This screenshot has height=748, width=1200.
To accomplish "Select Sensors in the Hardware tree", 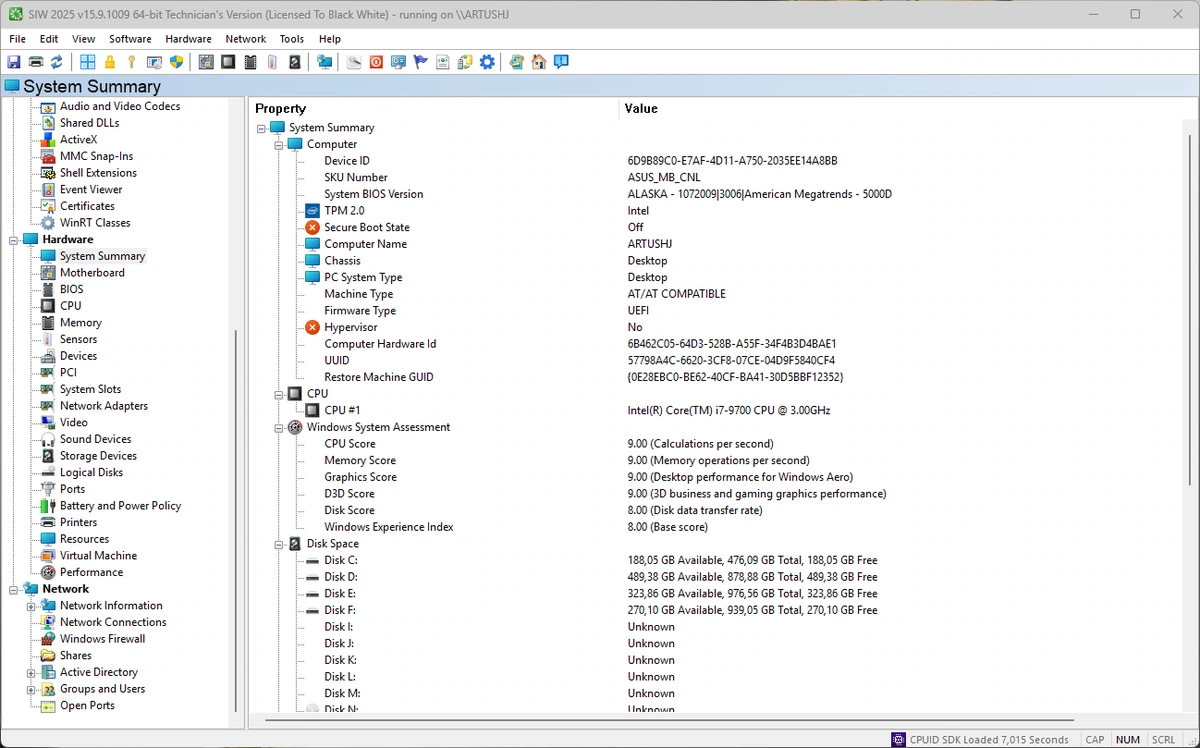I will pyautogui.click(x=78, y=339).
